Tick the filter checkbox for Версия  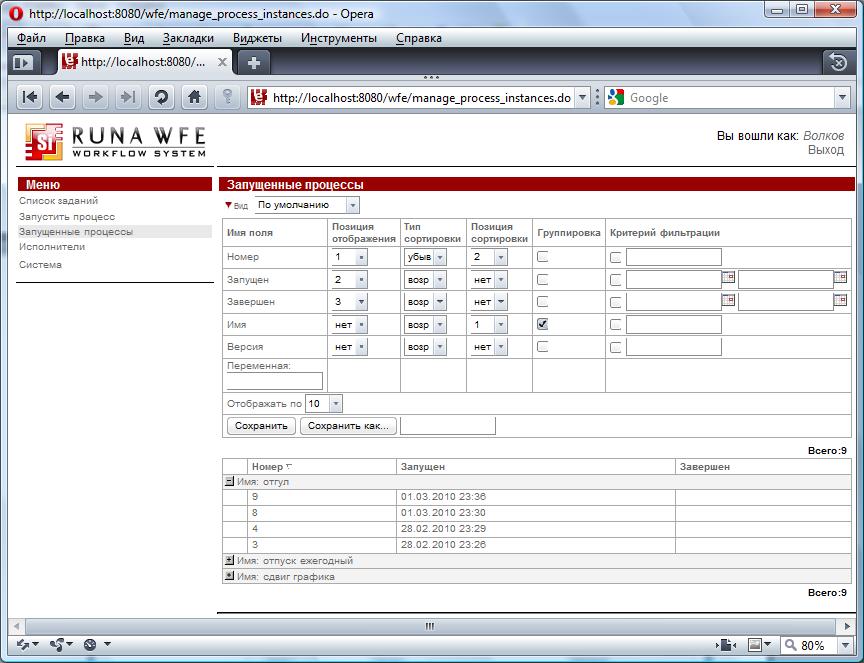tap(615, 347)
